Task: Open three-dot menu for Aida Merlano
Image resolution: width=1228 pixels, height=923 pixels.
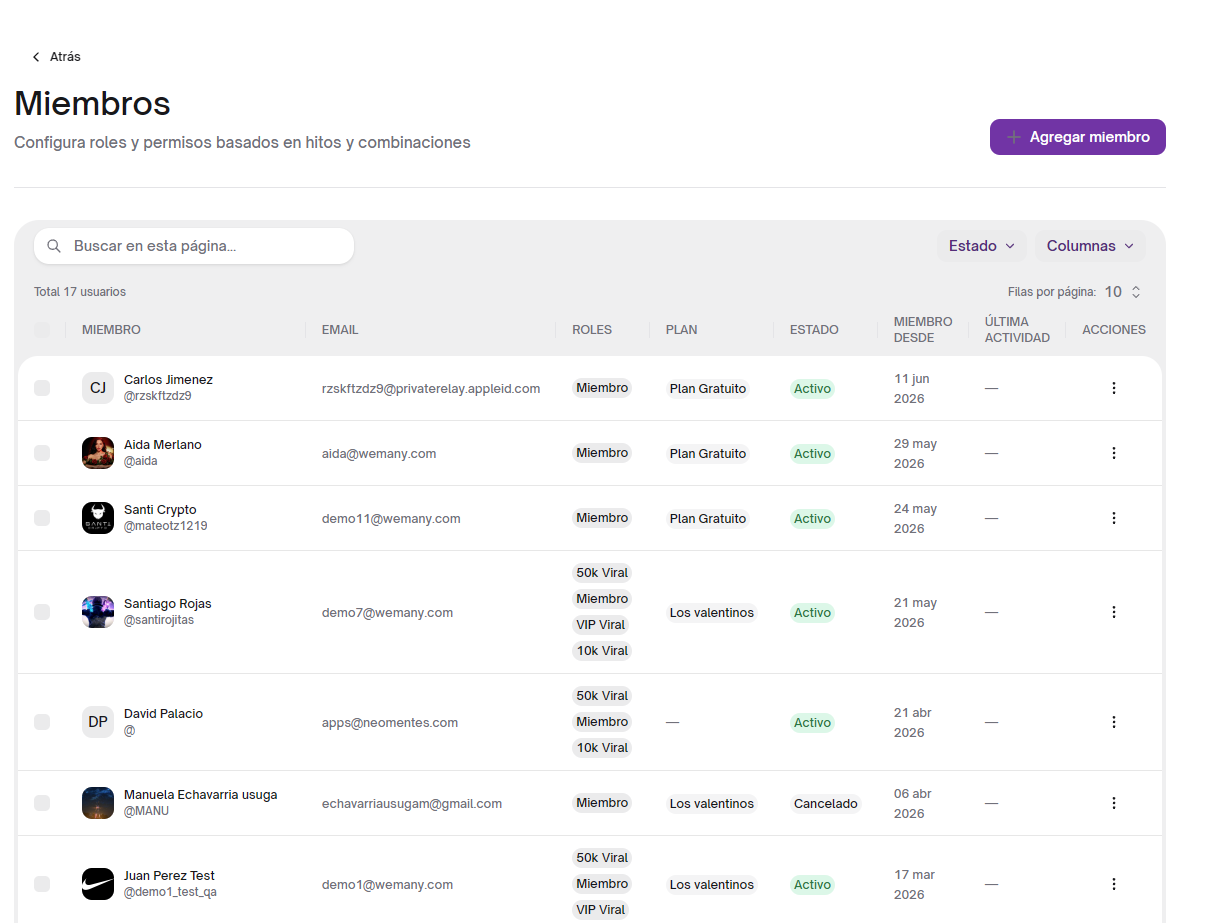Action: pos(1114,453)
